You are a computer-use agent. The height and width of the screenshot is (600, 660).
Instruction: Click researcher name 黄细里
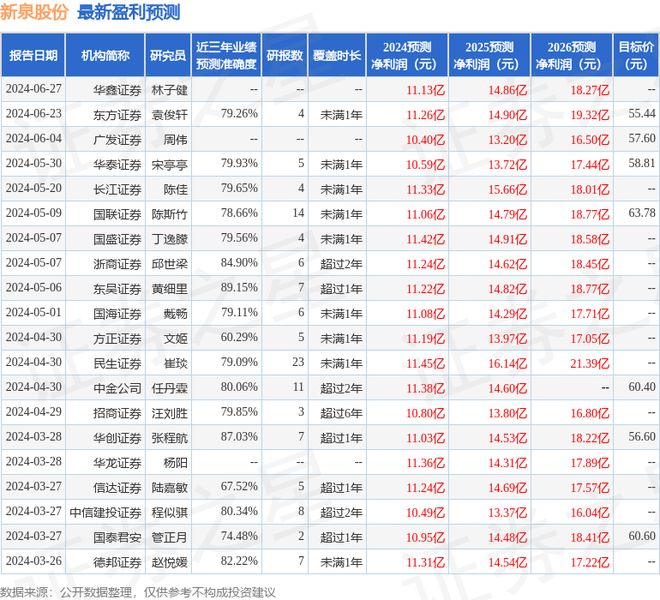[169, 288]
